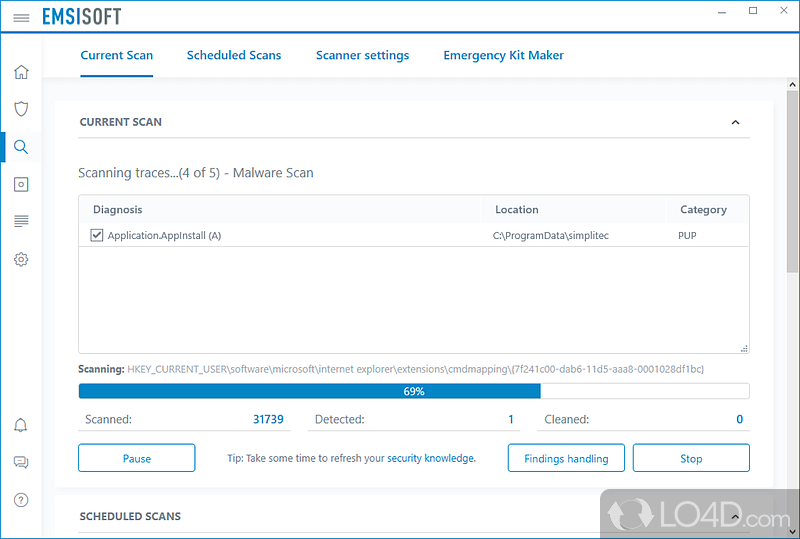Click the Findings handling button
The image size is (800, 539).
pyautogui.click(x=566, y=458)
